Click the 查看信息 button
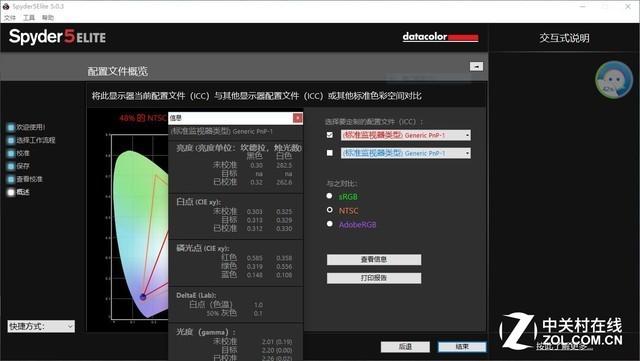This screenshot has width=640, height=361. click(x=374, y=260)
